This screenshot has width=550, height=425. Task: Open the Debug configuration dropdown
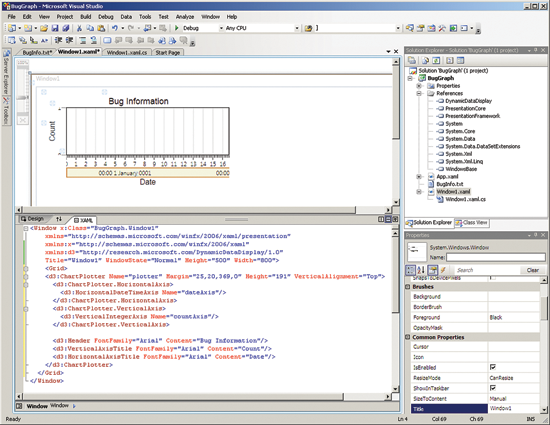[x=221, y=28]
